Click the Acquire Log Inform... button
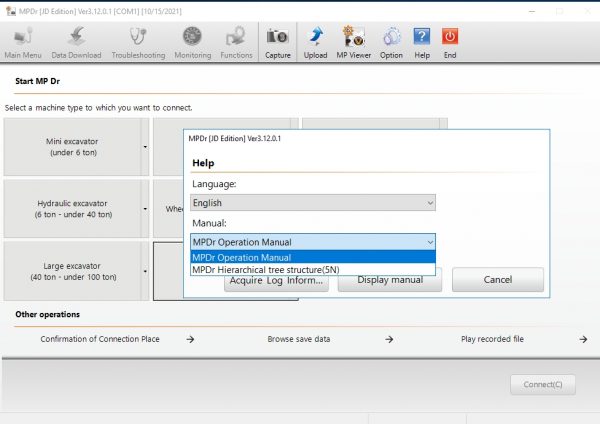 tap(276, 282)
